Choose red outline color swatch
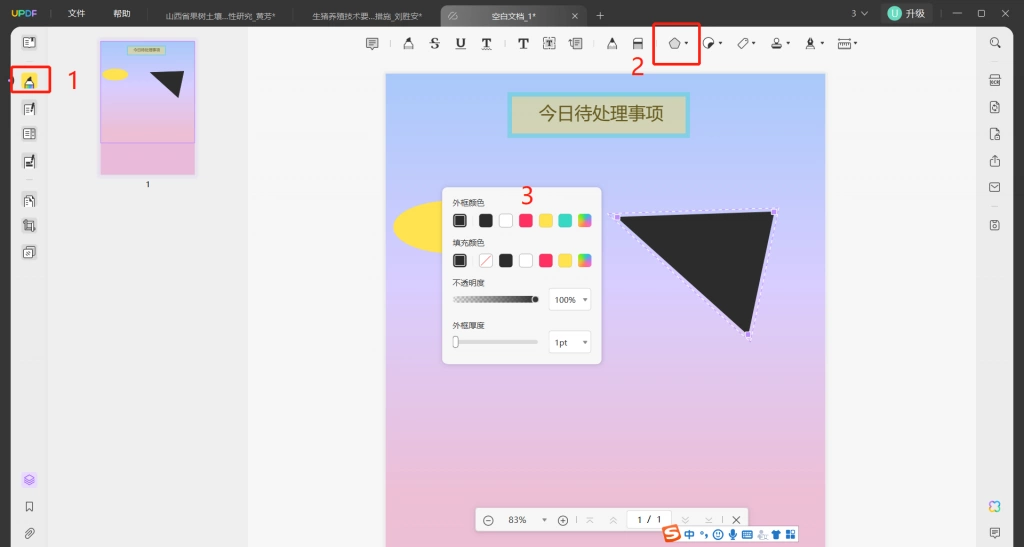1024x547 pixels. click(526, 221)
